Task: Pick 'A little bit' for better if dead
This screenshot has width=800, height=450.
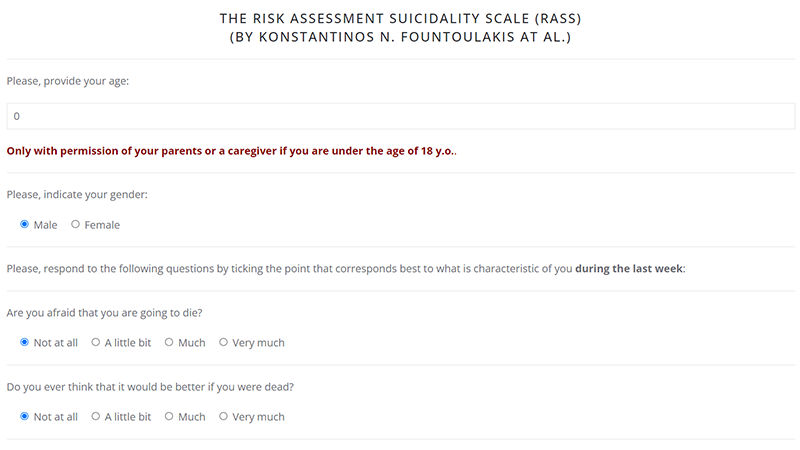Action: 96,416
